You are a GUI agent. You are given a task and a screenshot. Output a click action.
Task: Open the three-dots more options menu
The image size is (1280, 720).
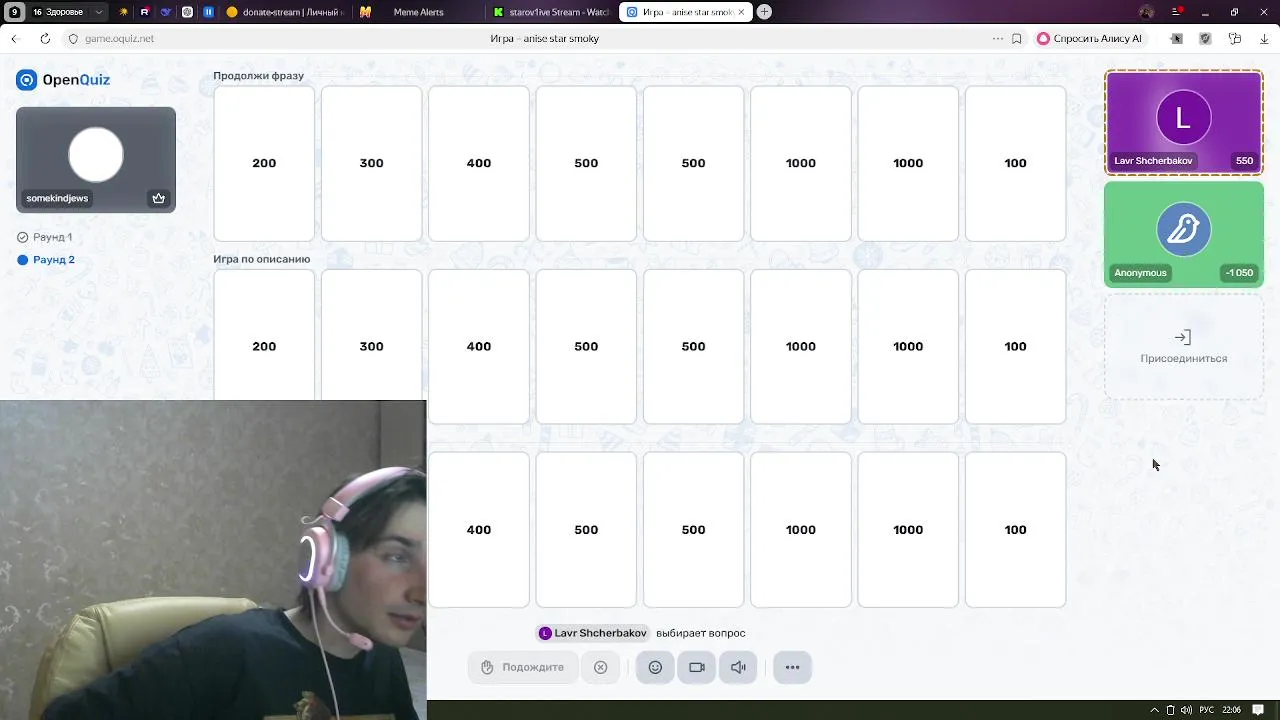tap(792, 667)
